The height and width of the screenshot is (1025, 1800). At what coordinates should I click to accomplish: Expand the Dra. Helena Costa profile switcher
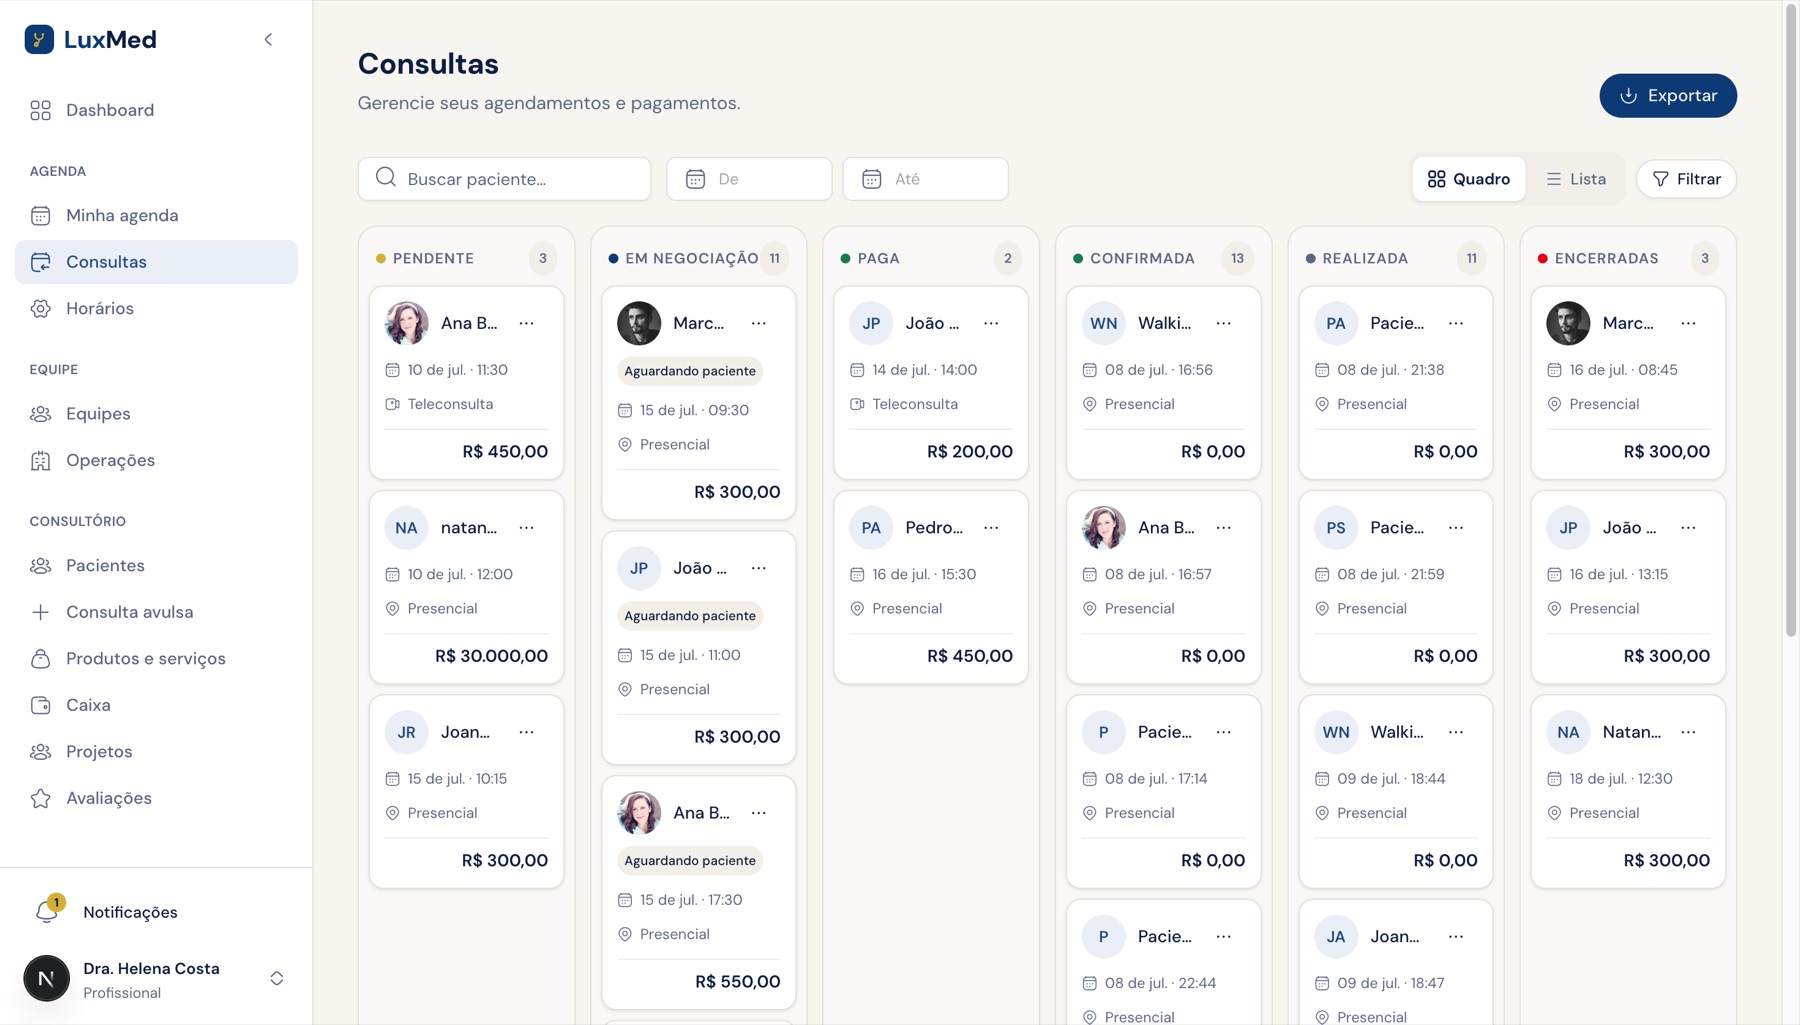pos(277,979)
